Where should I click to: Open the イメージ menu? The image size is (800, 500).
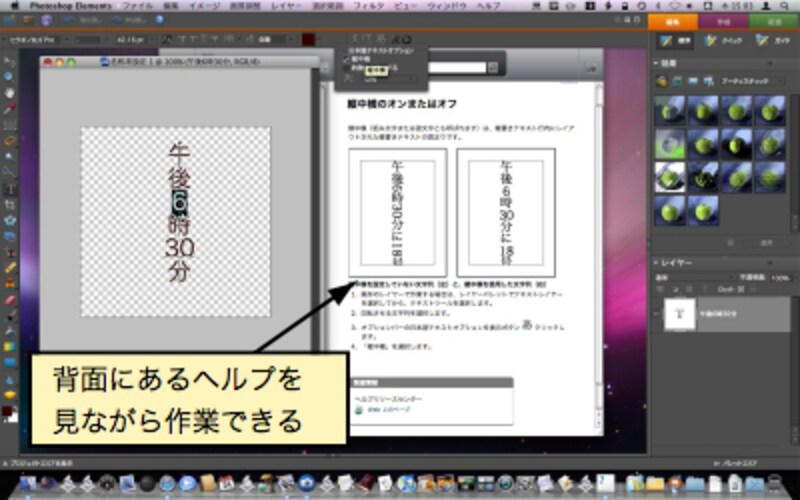[204, 6]
